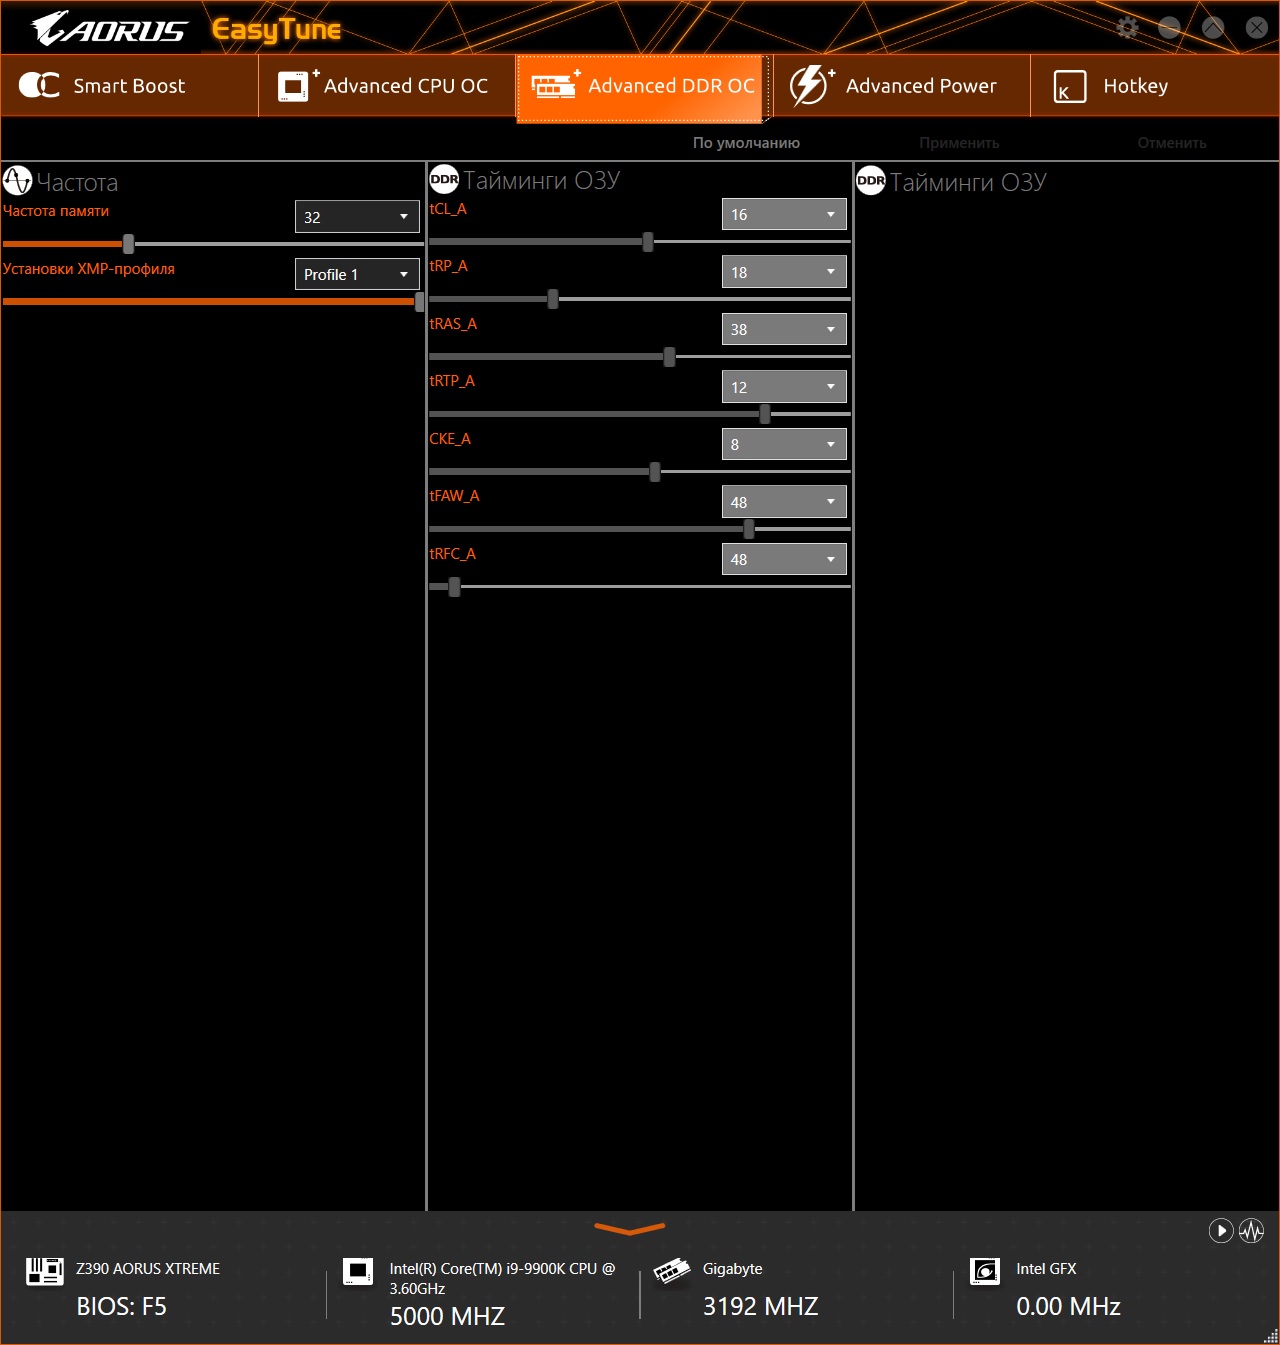
Task: Open the tRTP_A dropdown showing 12
Action: point(784,387)
